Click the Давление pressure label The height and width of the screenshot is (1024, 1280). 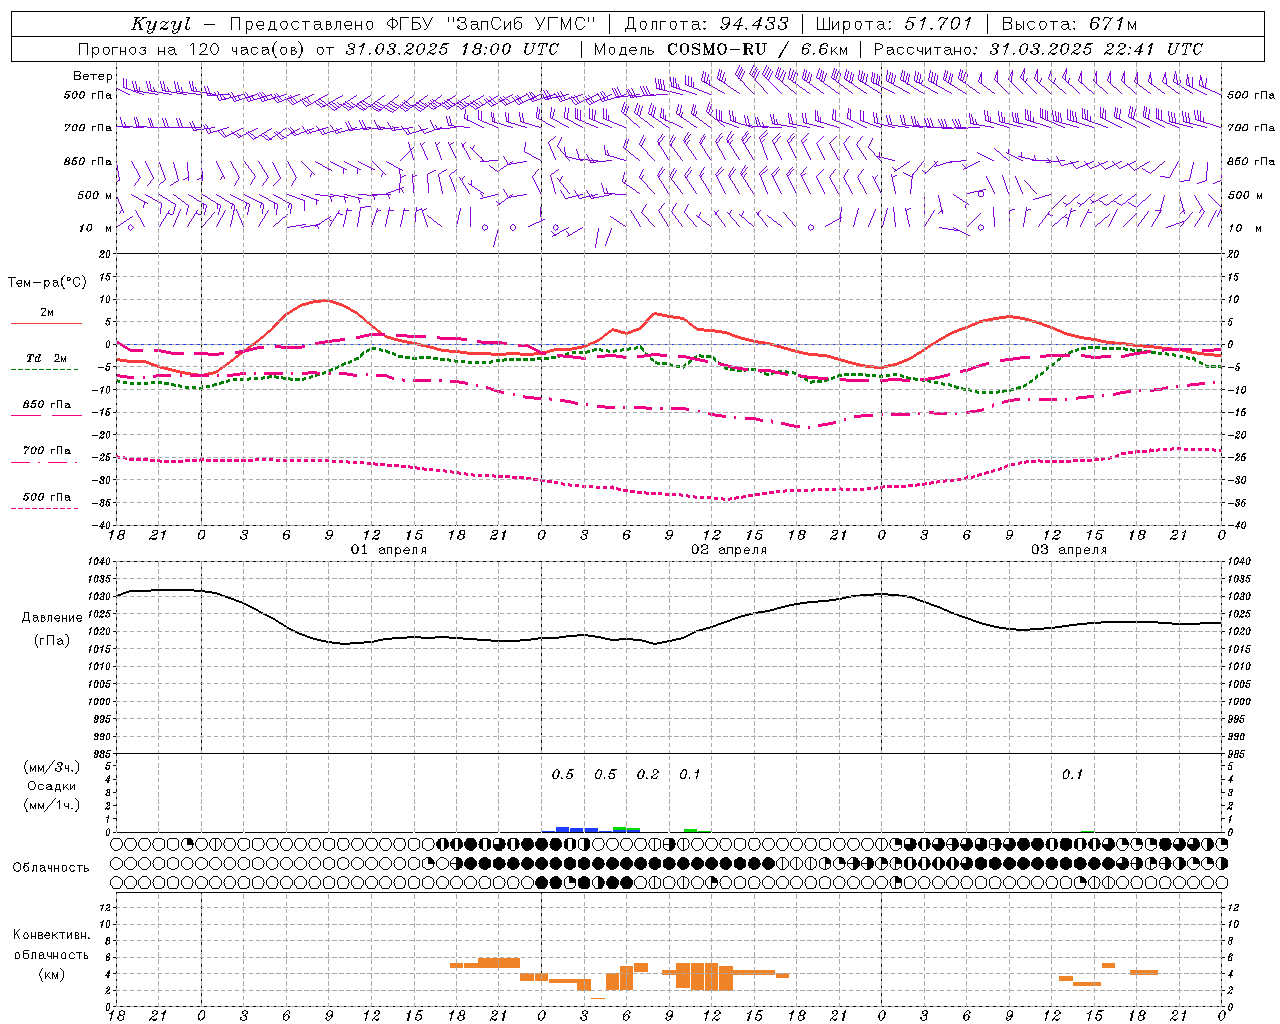tap(51, 618)
